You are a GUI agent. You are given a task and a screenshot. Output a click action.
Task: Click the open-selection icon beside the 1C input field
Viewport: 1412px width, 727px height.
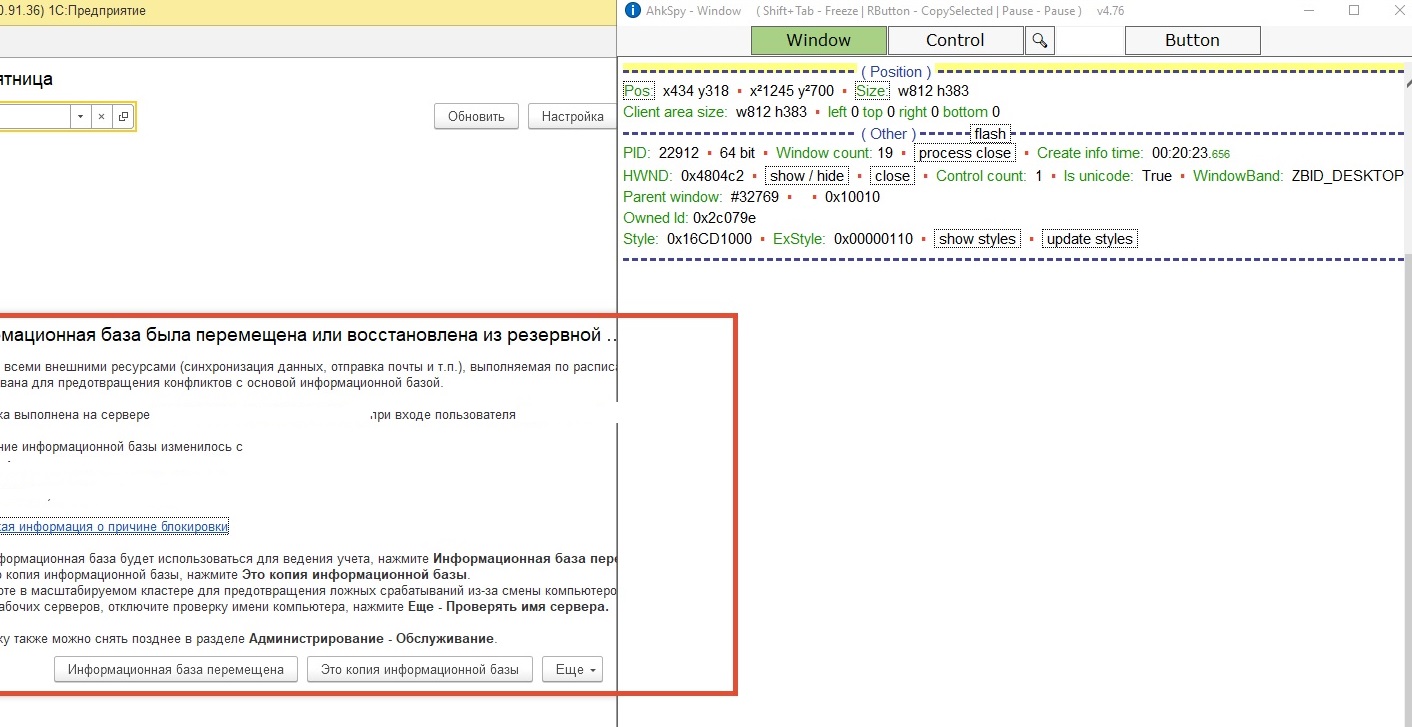122,117
